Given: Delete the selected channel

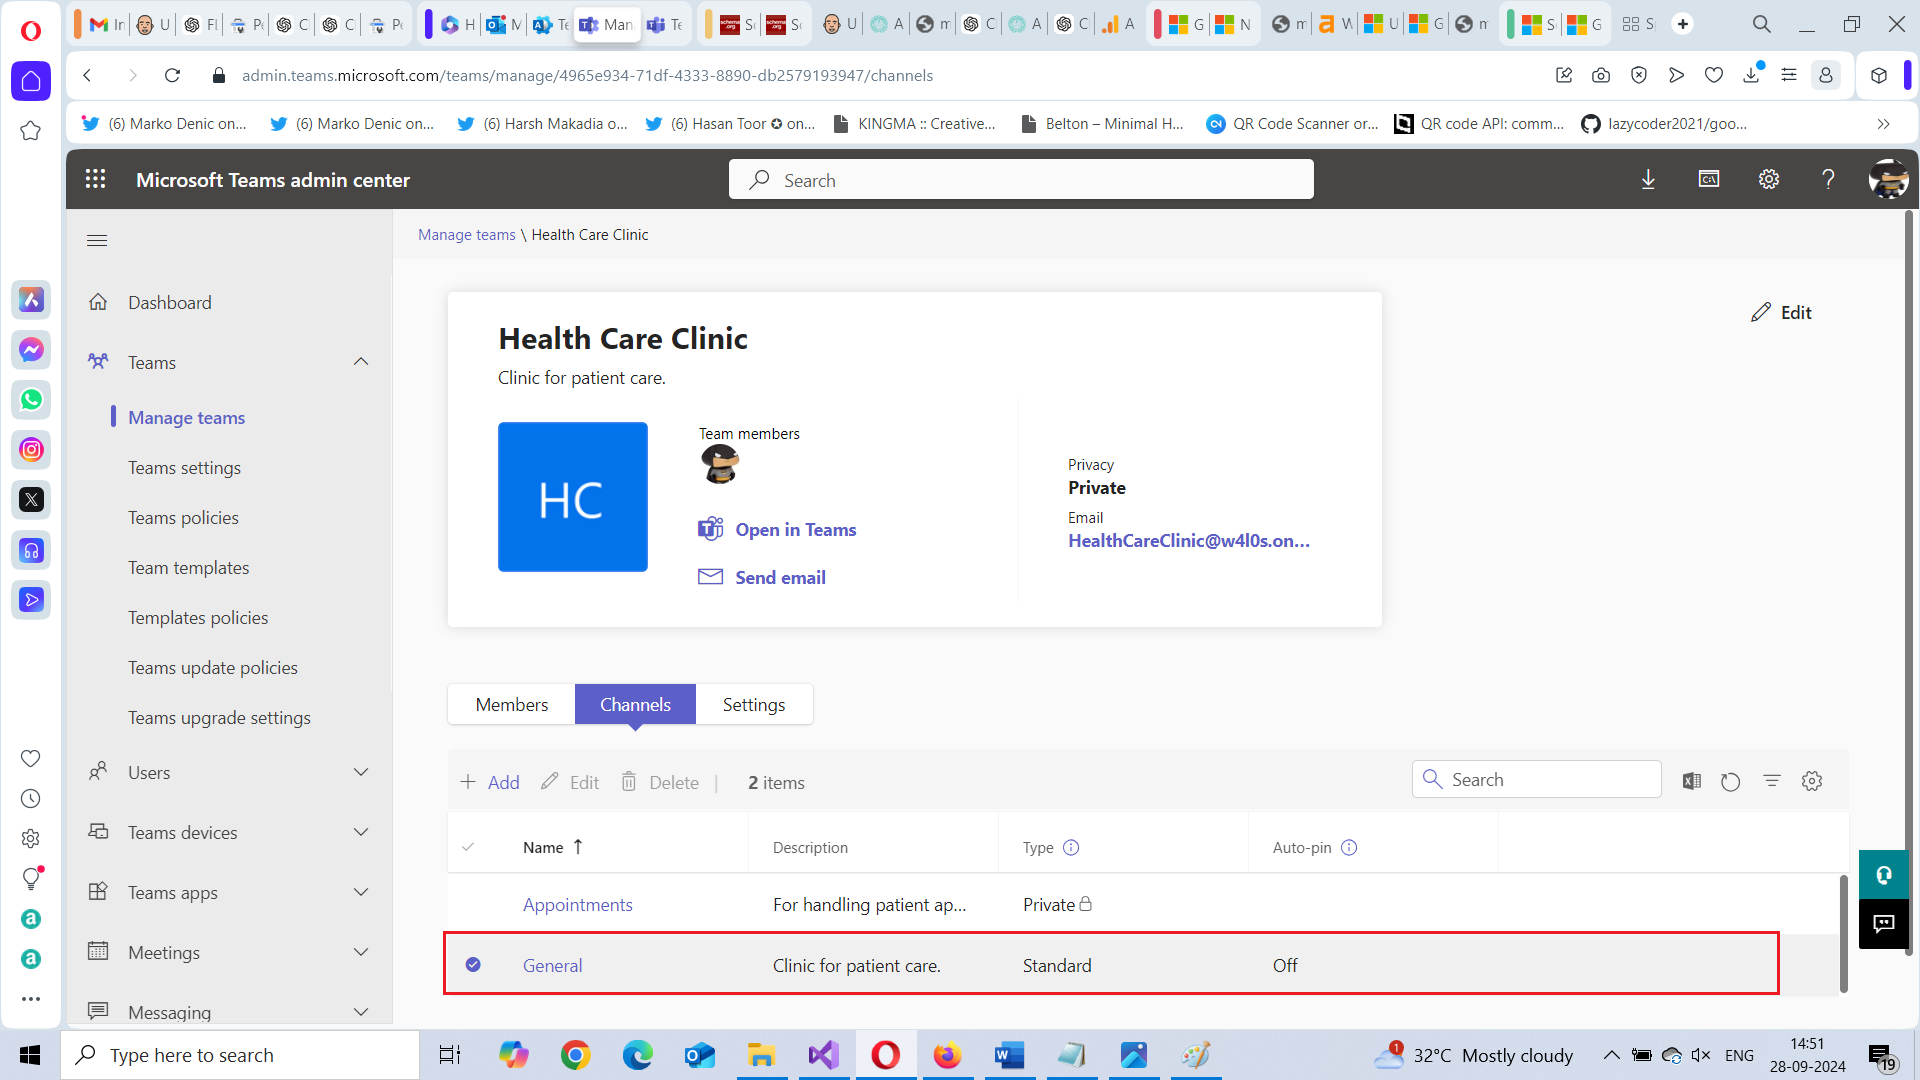Looking at the screenshot, I should pos(660,782).
